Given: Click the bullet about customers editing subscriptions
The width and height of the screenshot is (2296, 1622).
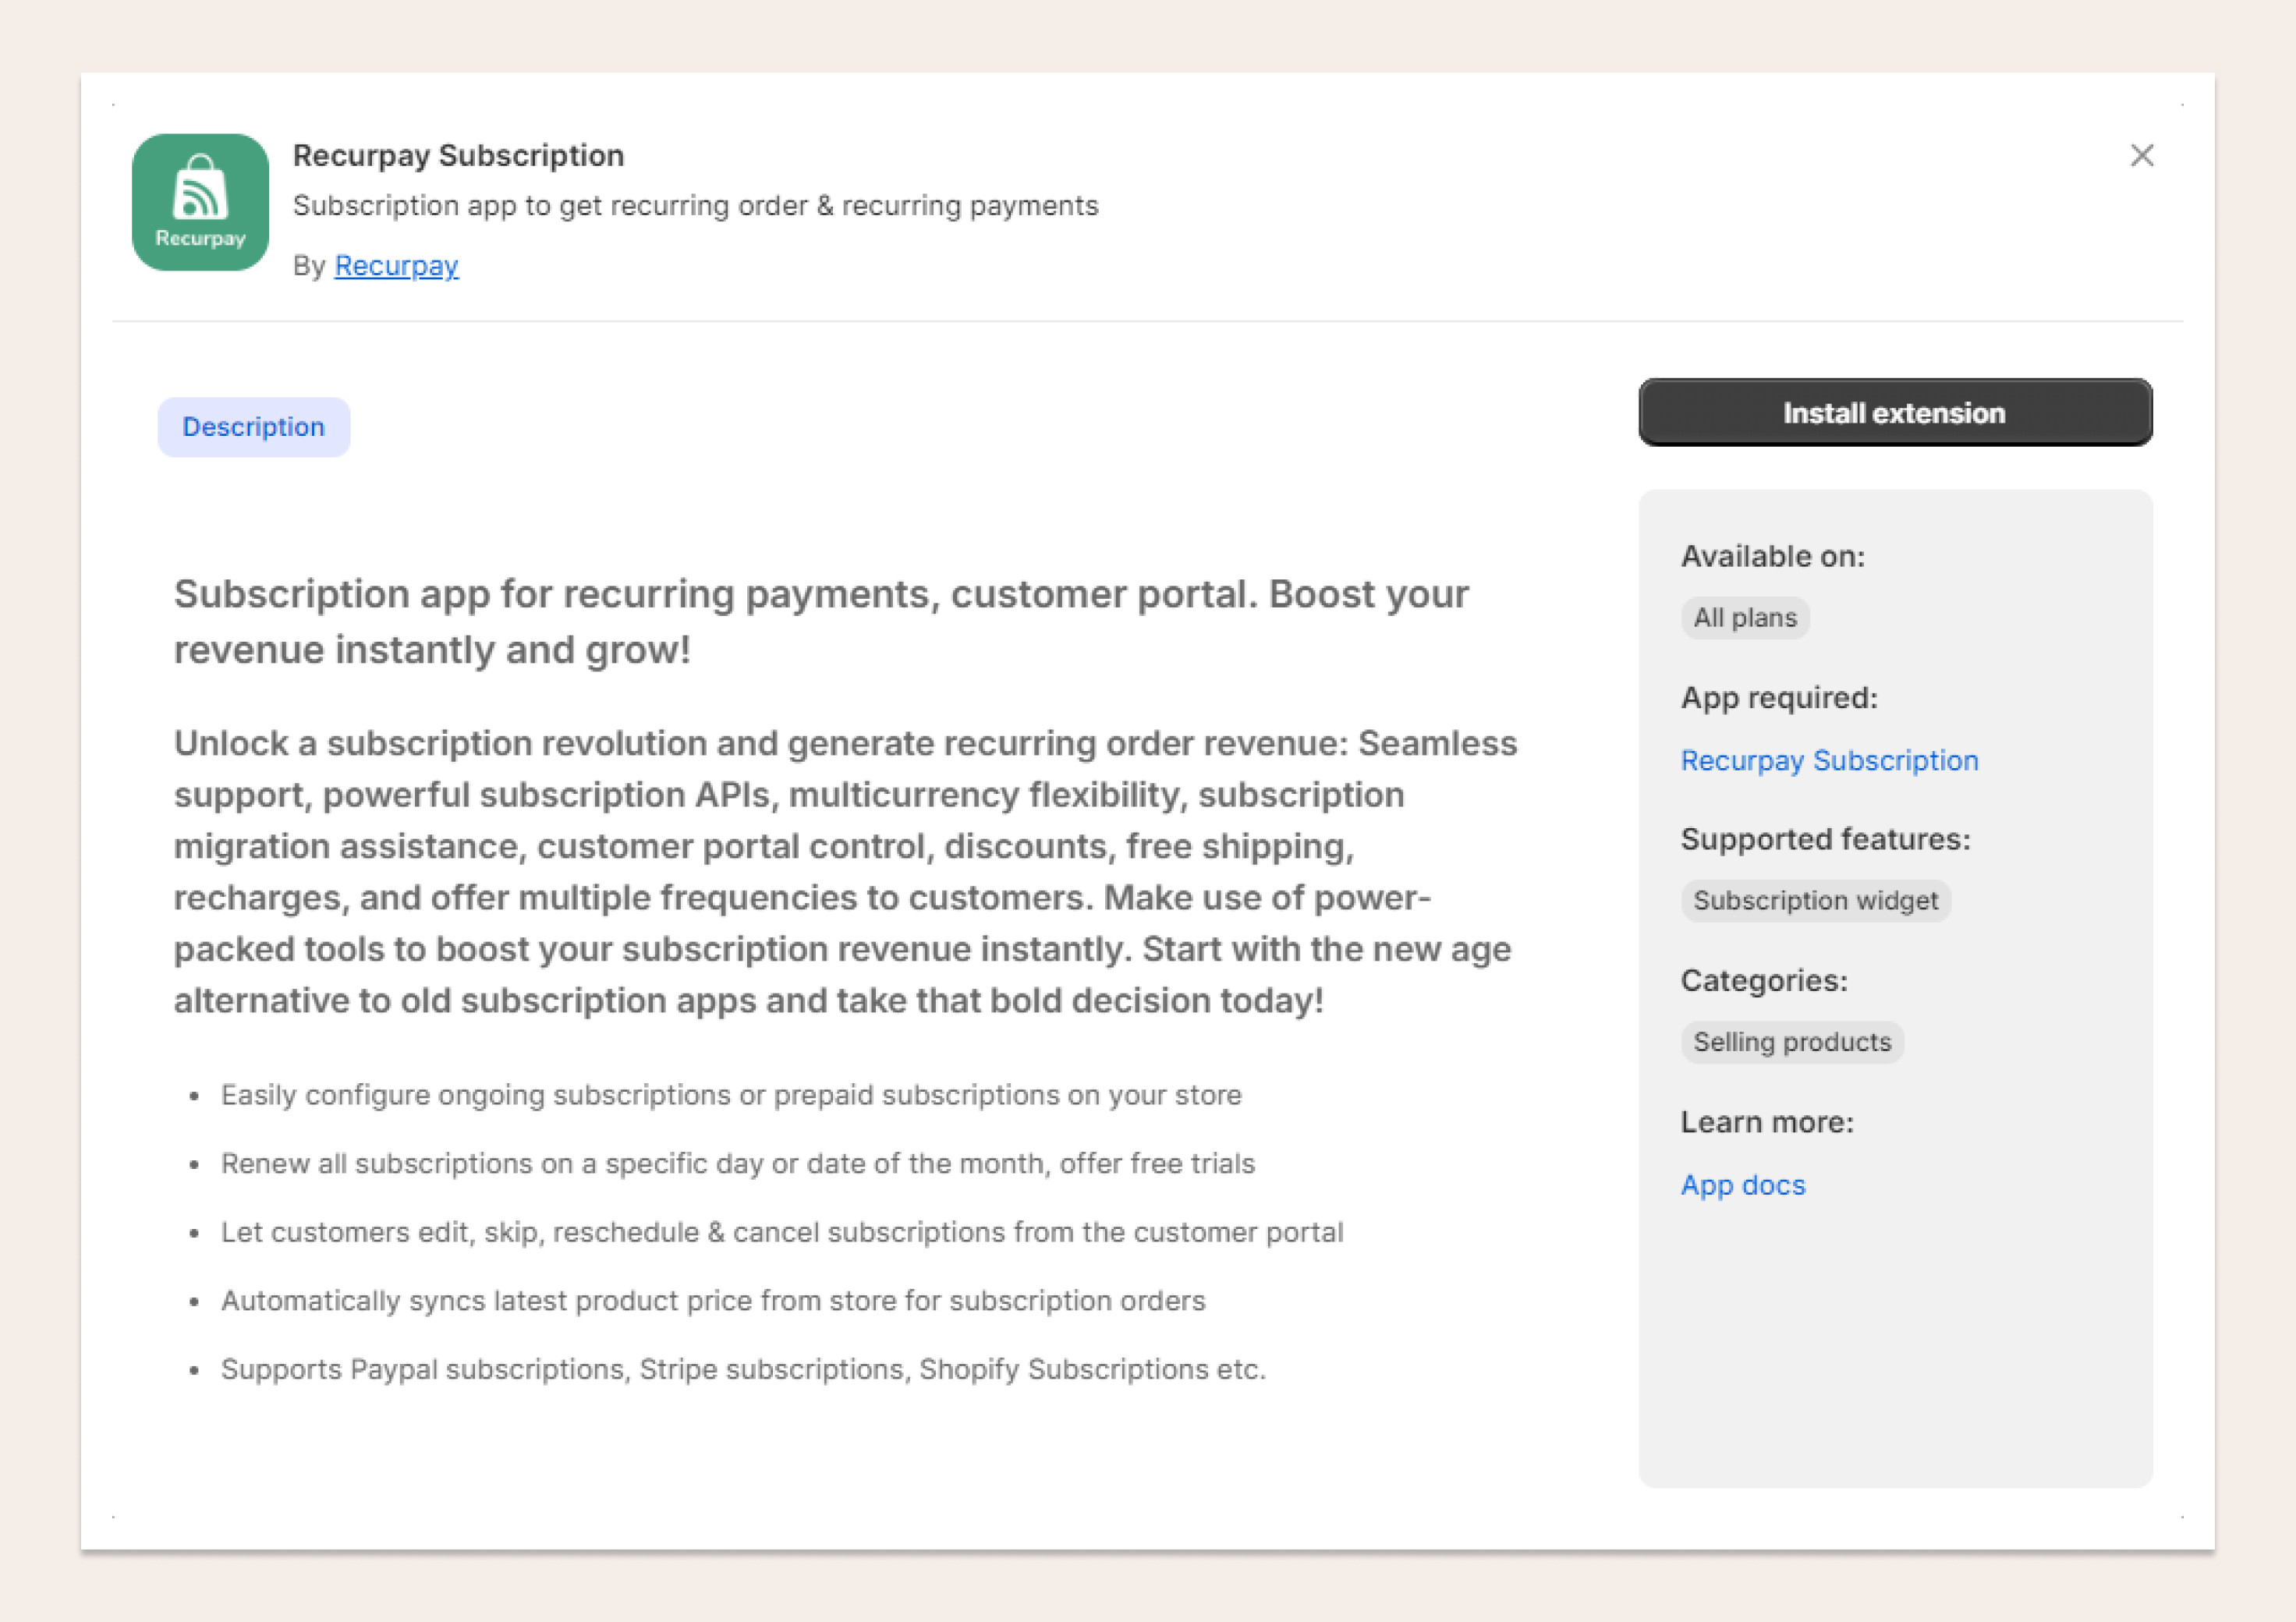Looking at the screenshot, I should [x=782, y=1232].
